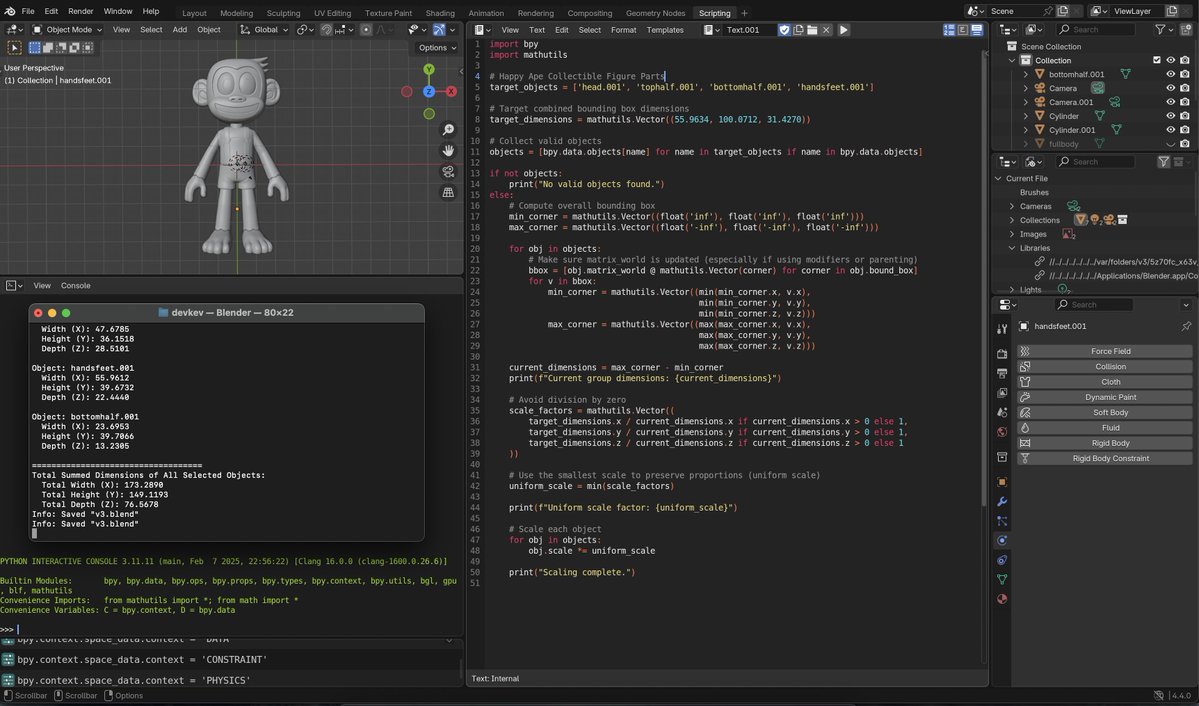The width and height of the screenshot is (1199, 706).
Task: Click the Y axis on navigation gizmo
Action: [429, 70]
